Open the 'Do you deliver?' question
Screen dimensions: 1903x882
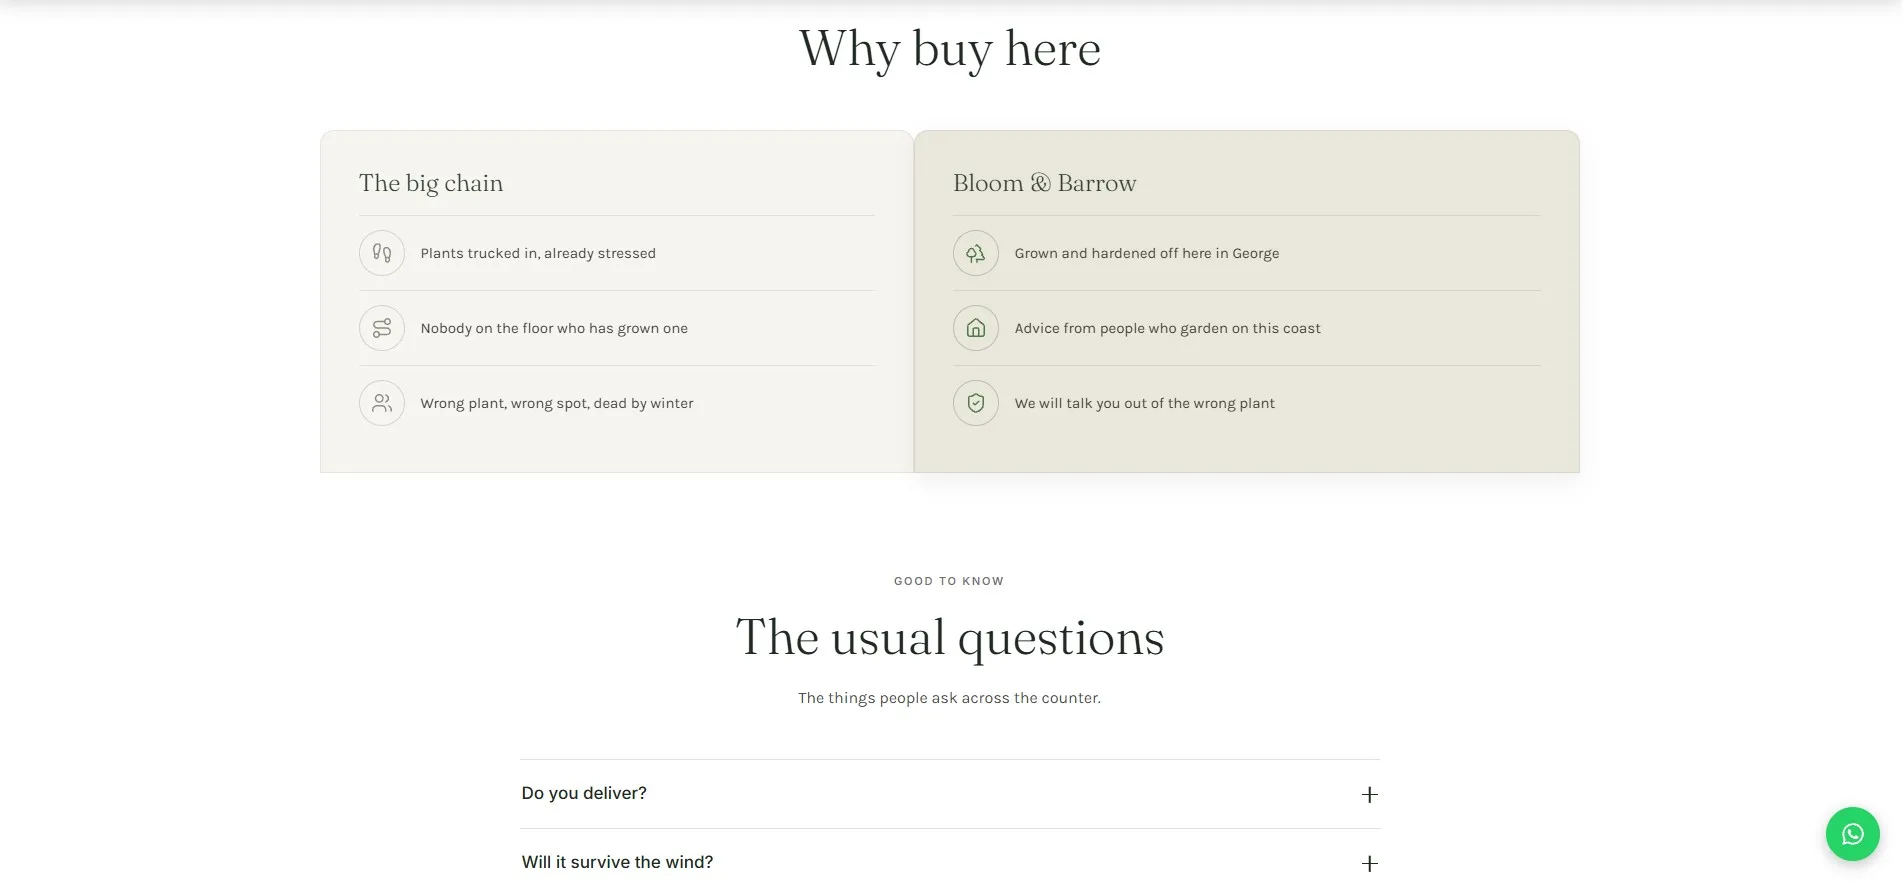pos(950,794)
